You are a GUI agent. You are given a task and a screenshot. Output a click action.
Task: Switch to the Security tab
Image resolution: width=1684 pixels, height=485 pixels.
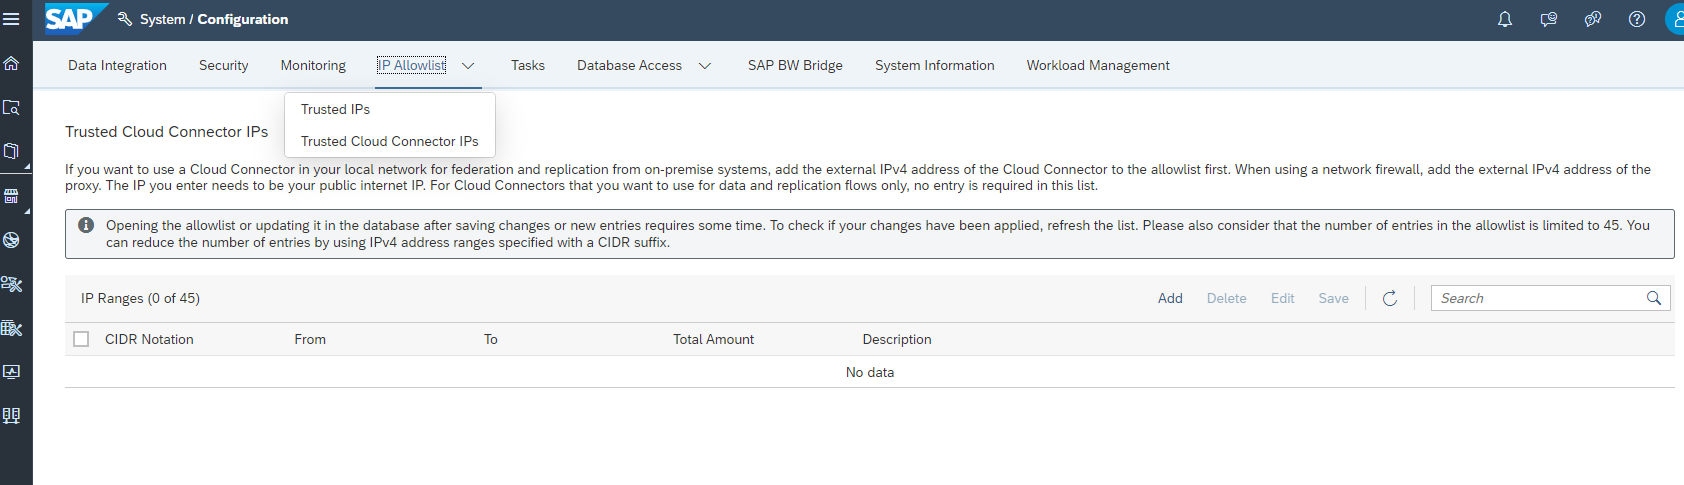point(223,65)
